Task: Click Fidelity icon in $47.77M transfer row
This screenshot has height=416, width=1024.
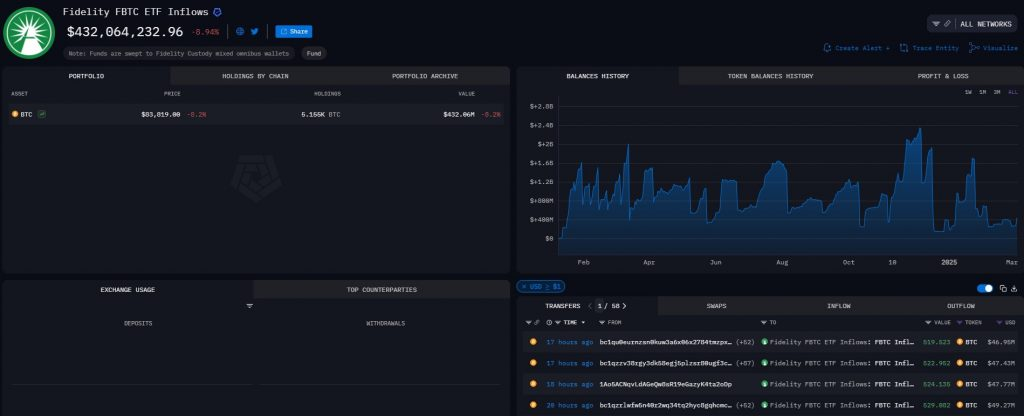Action: [x=765, y=384]
